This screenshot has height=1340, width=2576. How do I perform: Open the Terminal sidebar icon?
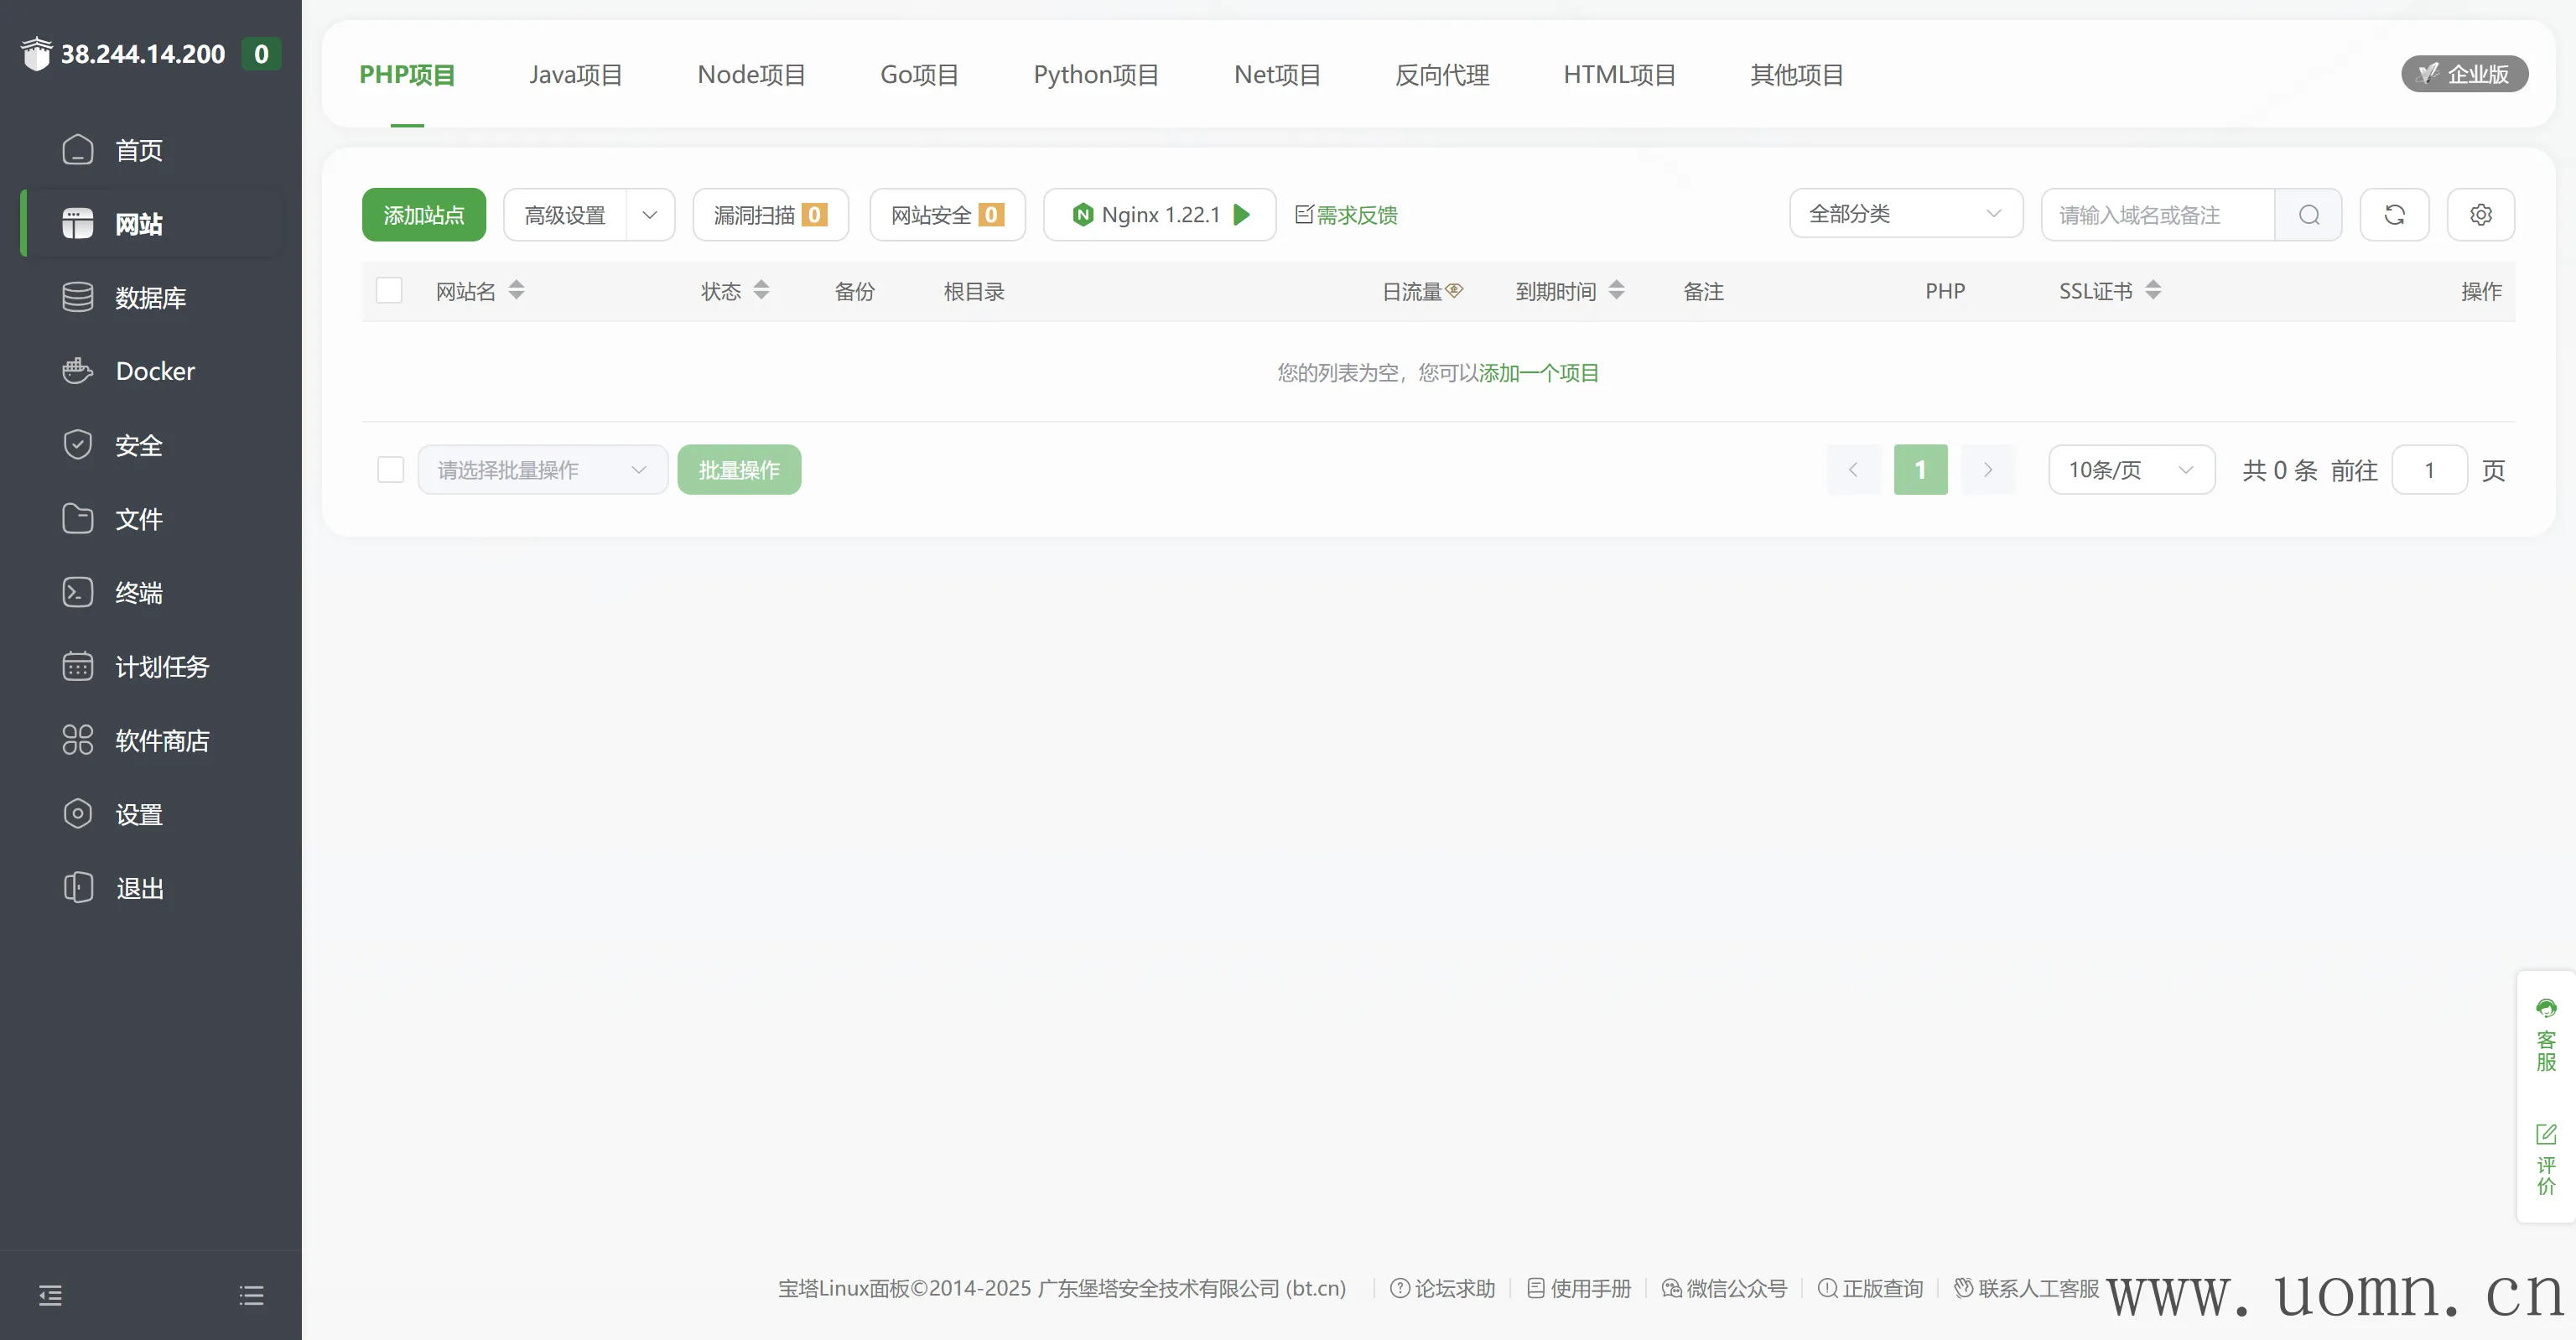coord(78,592)
